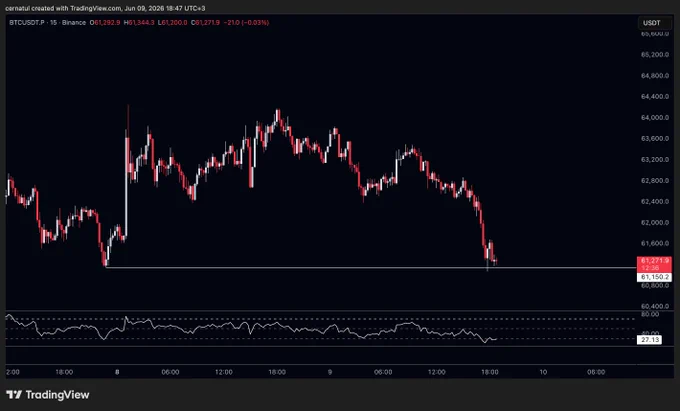Click the date label 10 on time axis
This screenshot has height=411, width=680.
click(x=543, y=372)
